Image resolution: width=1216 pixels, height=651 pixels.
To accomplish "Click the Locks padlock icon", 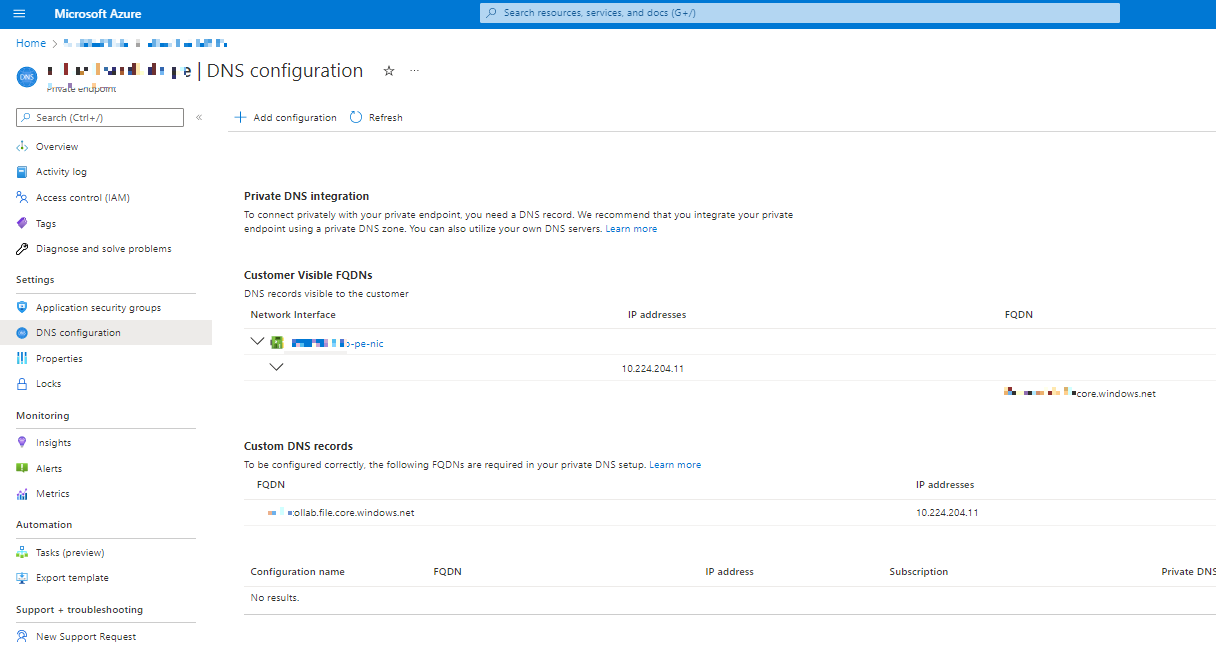I will click(22, 384).
